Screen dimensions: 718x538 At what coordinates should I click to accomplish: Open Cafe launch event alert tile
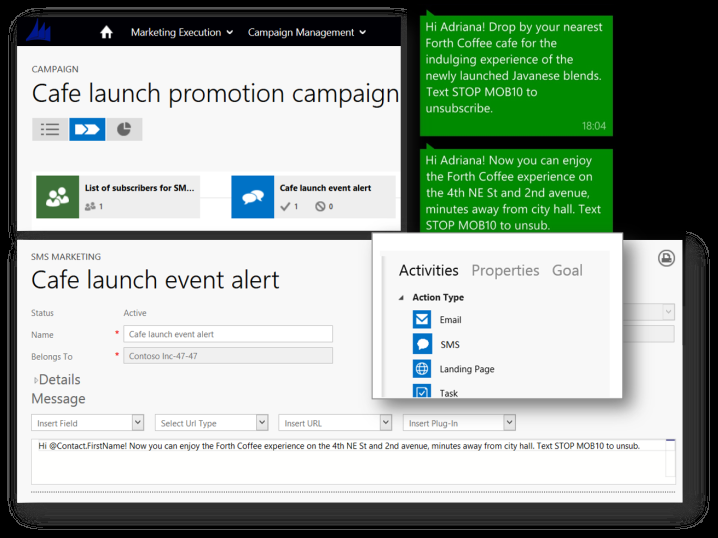point(313,197)
